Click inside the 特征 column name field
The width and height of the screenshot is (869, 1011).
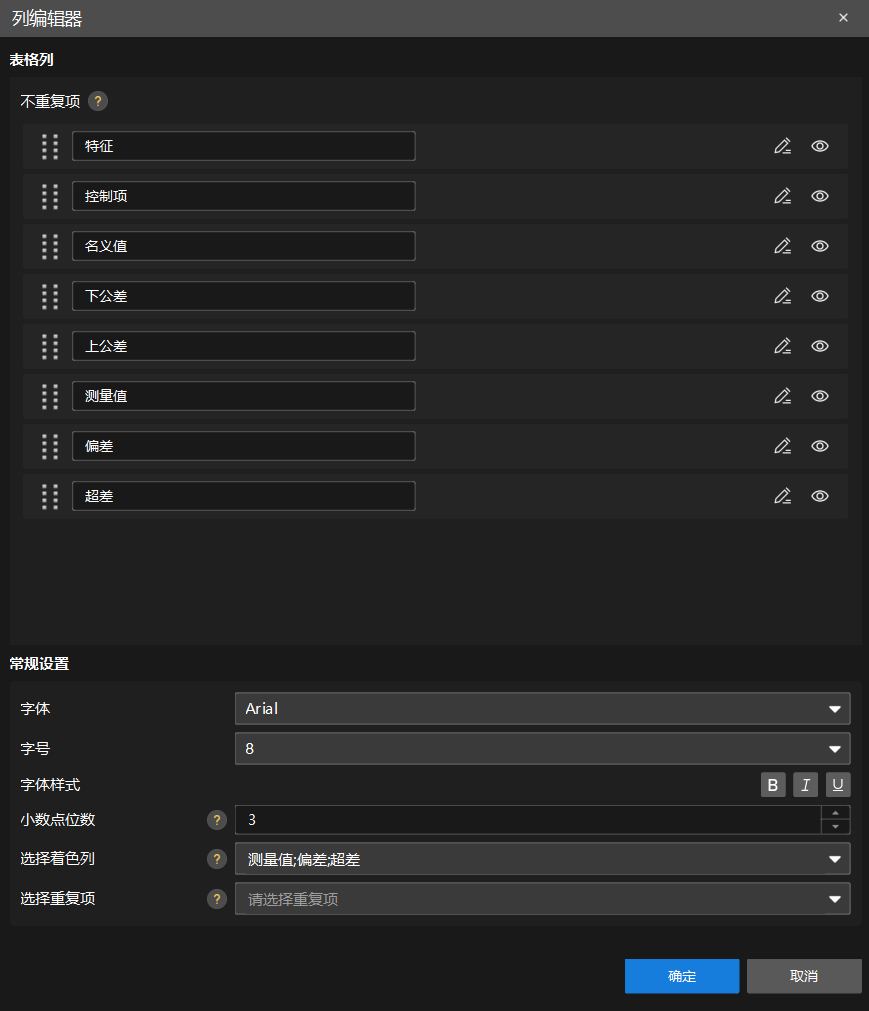(x=243, y=146)
